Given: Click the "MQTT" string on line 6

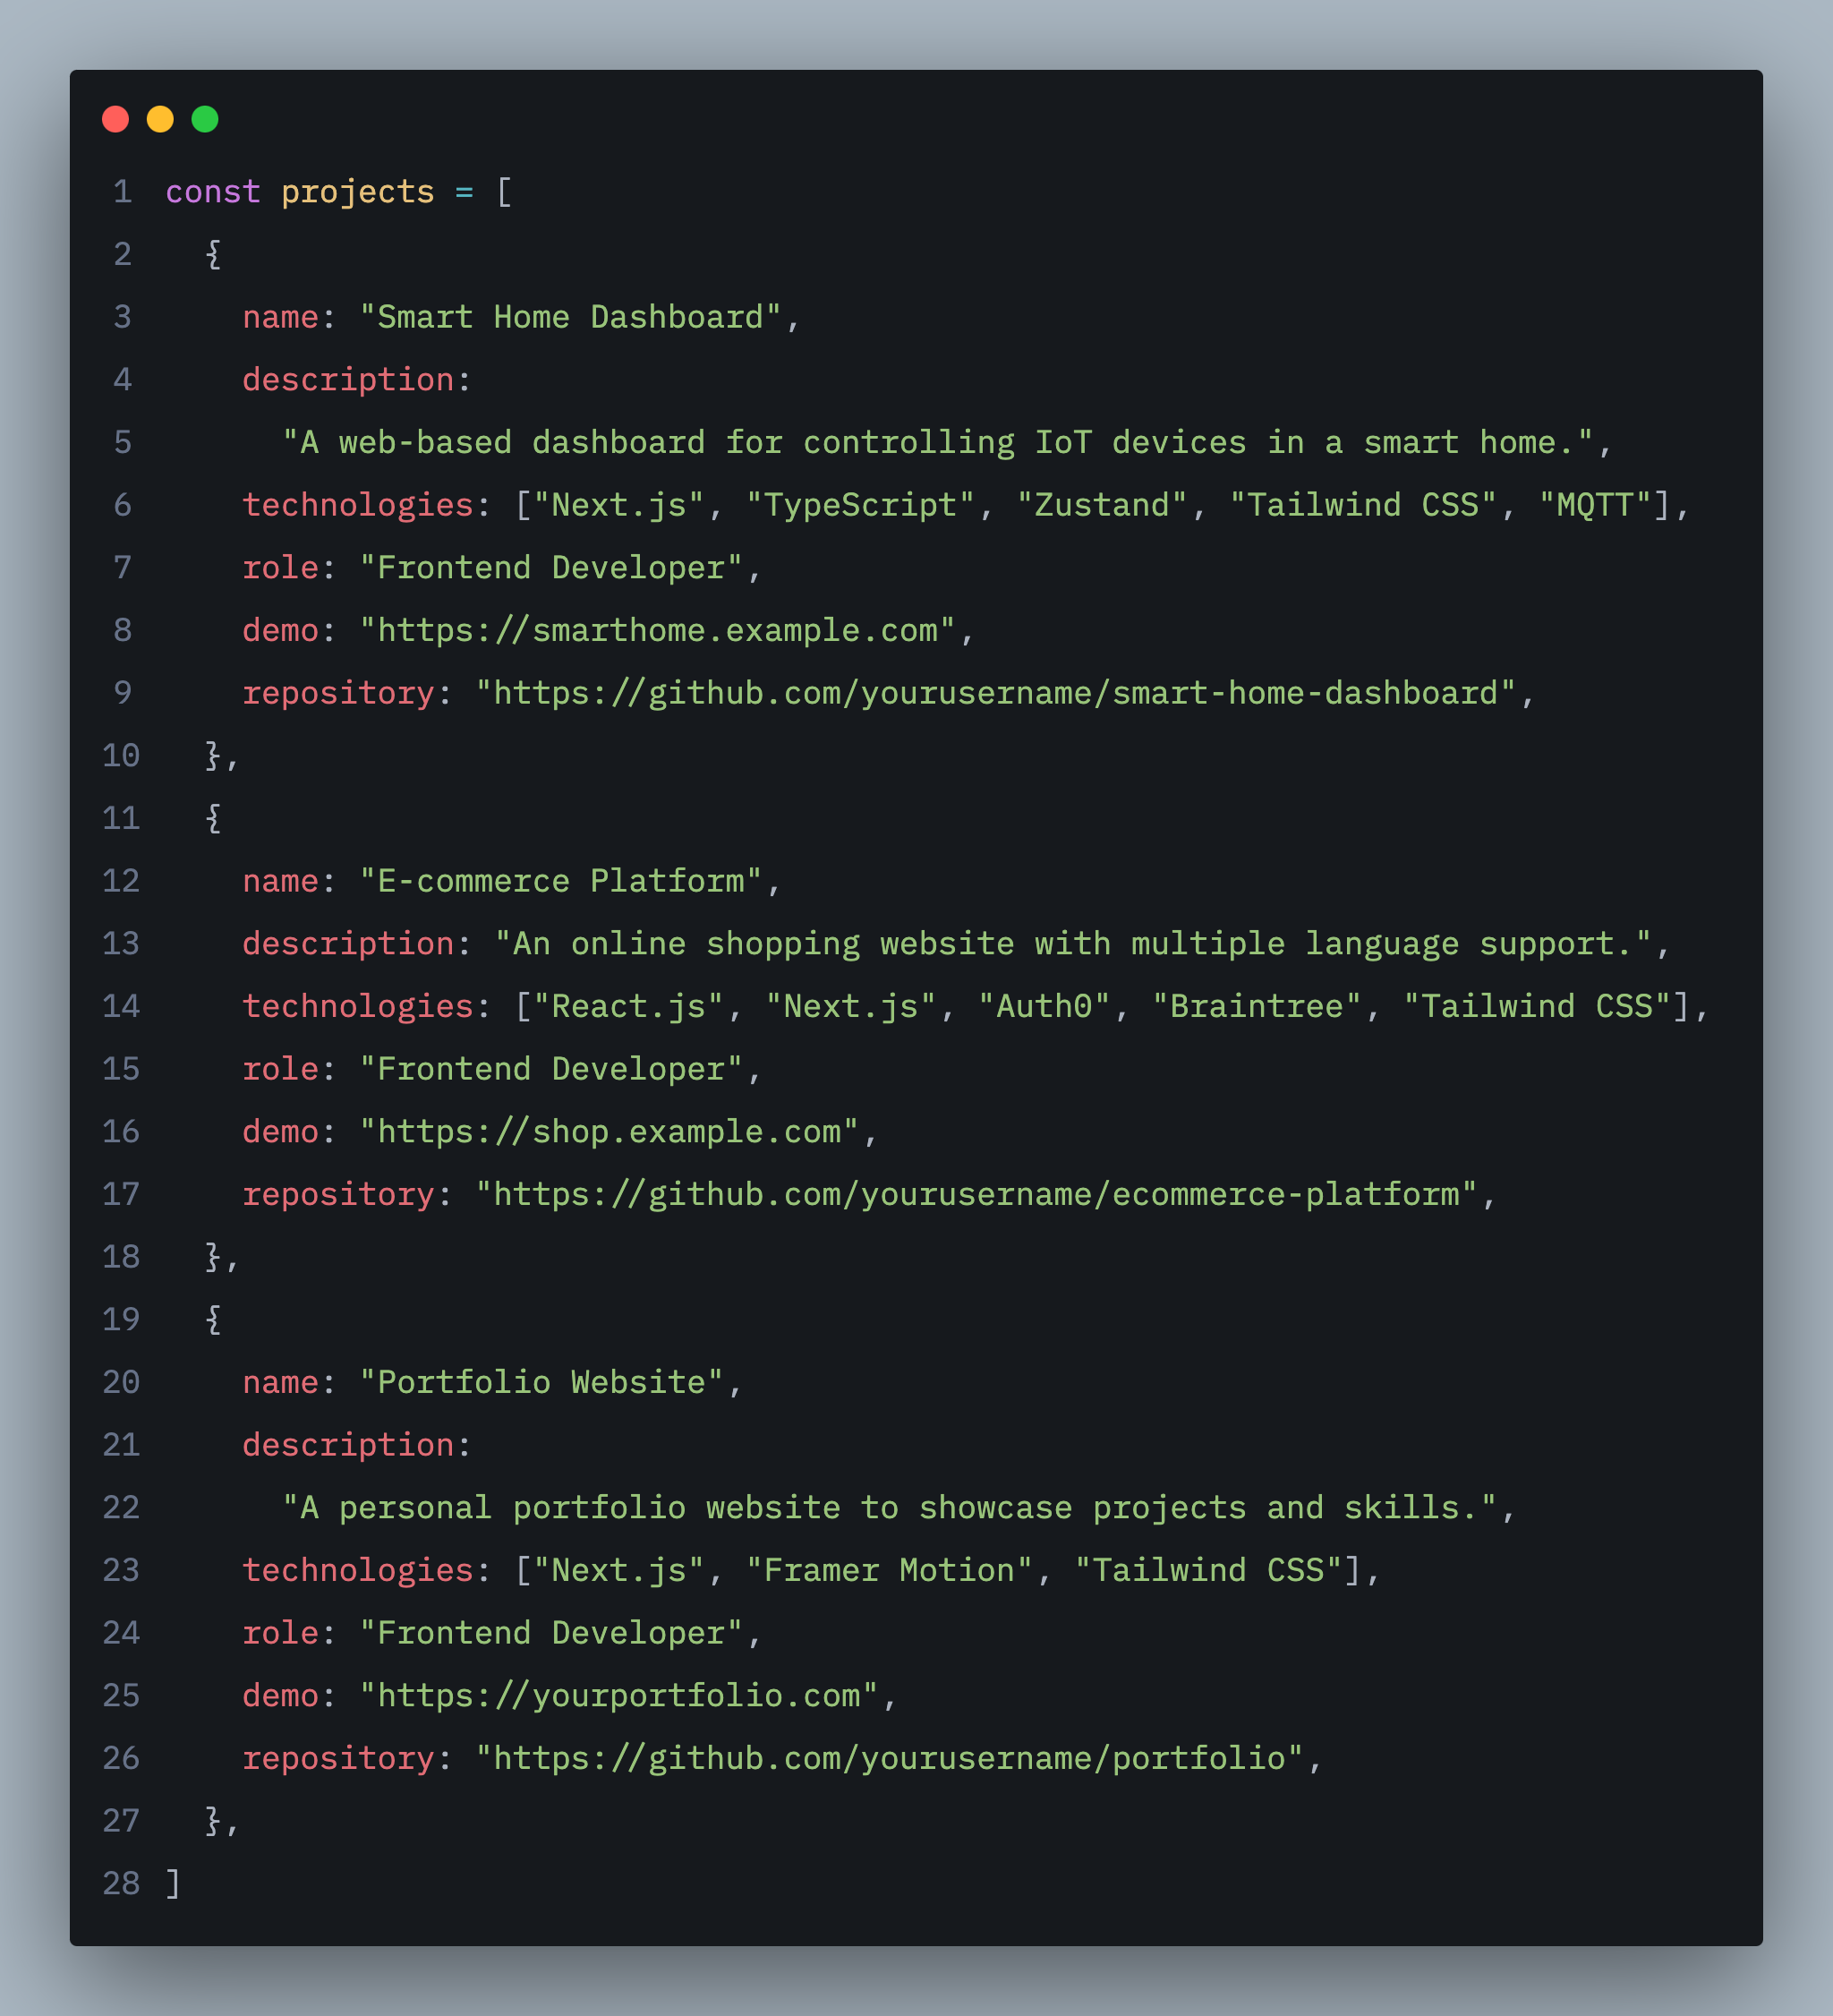Looking at the screenshot, I should coord(1595,505).
